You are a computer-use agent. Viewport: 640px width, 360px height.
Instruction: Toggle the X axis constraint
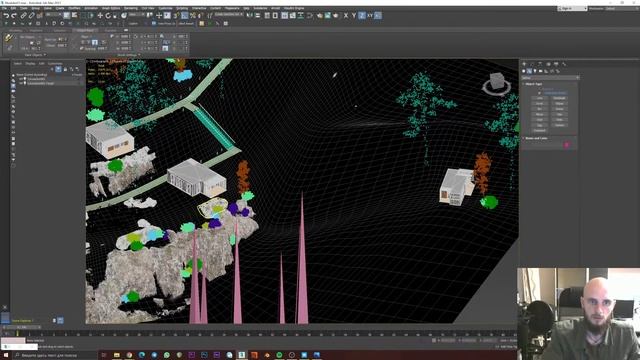pos(346,16)
